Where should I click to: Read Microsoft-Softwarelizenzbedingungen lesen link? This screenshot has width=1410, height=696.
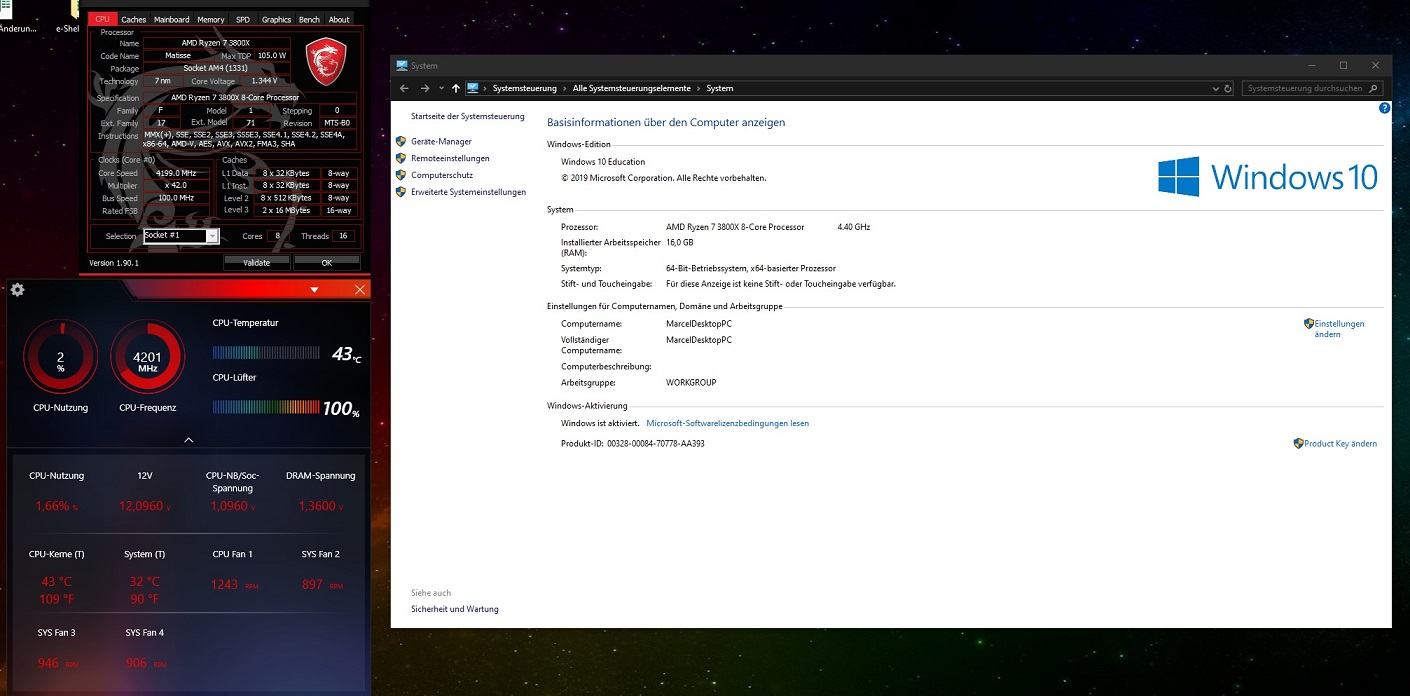[x=728, y=423]
